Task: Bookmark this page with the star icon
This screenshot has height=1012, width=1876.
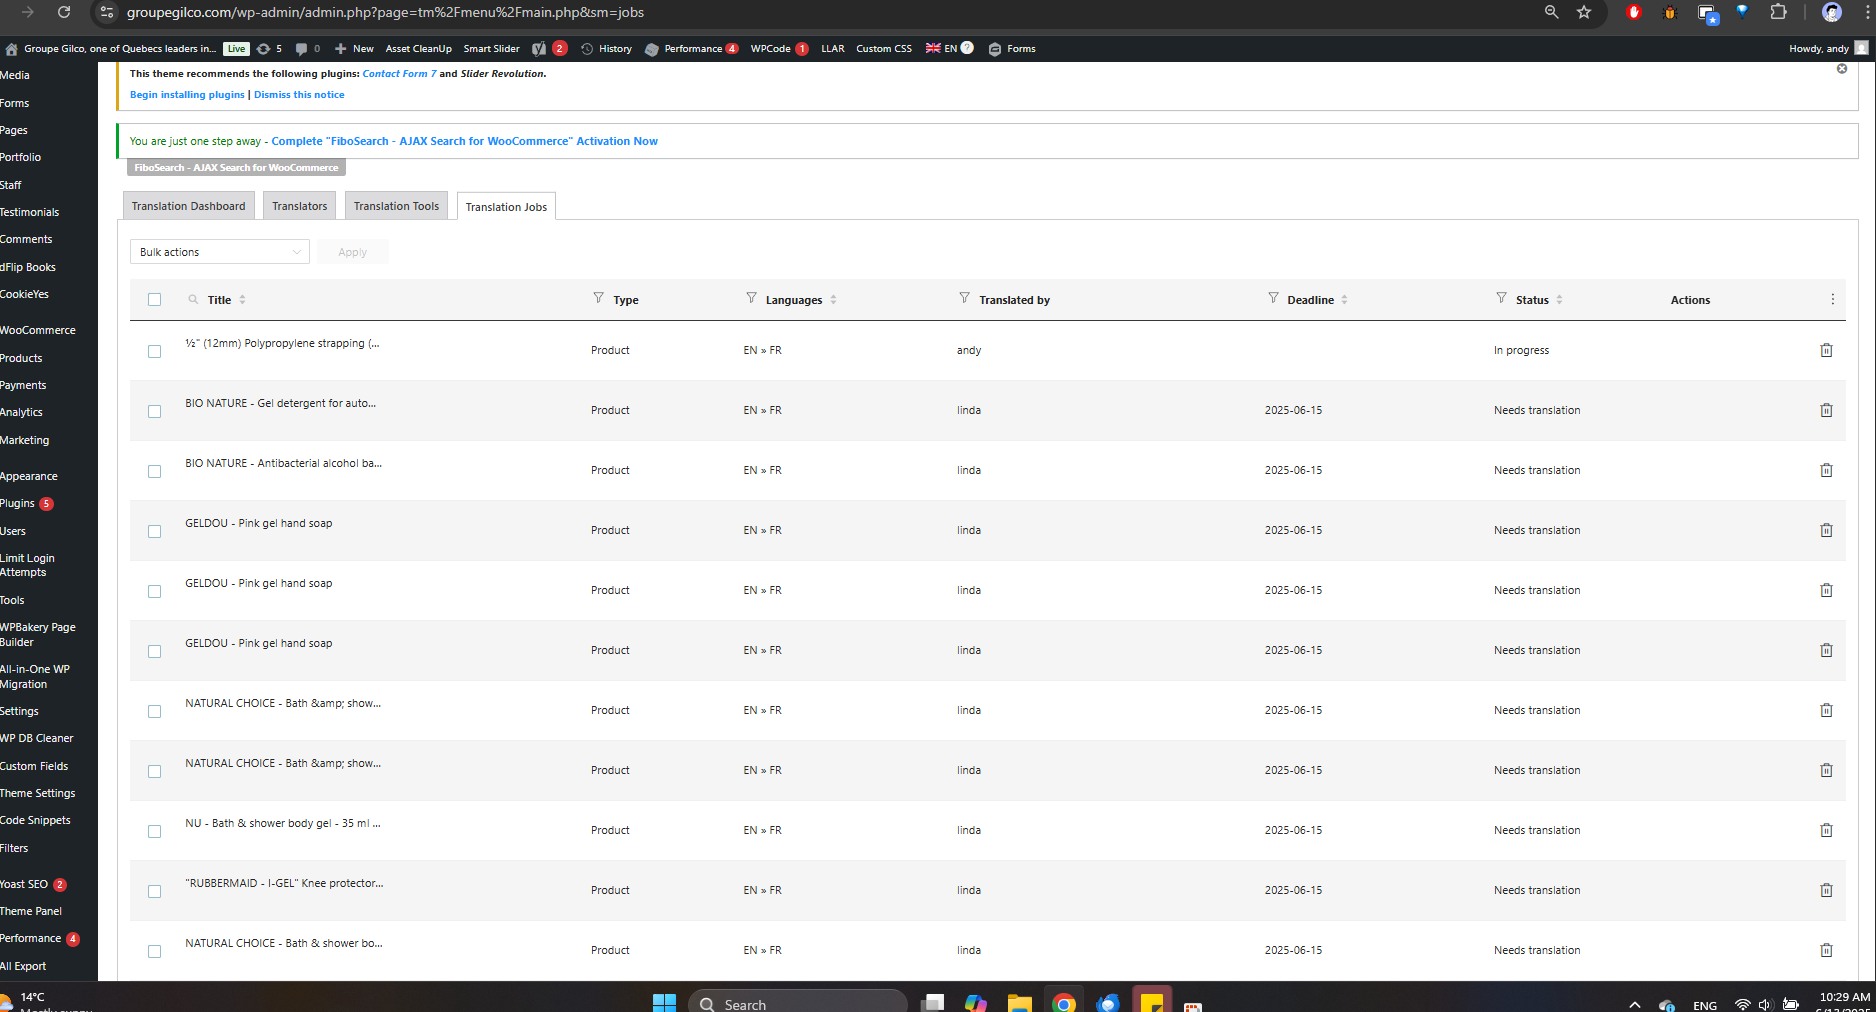Action: click(1584, 12)
